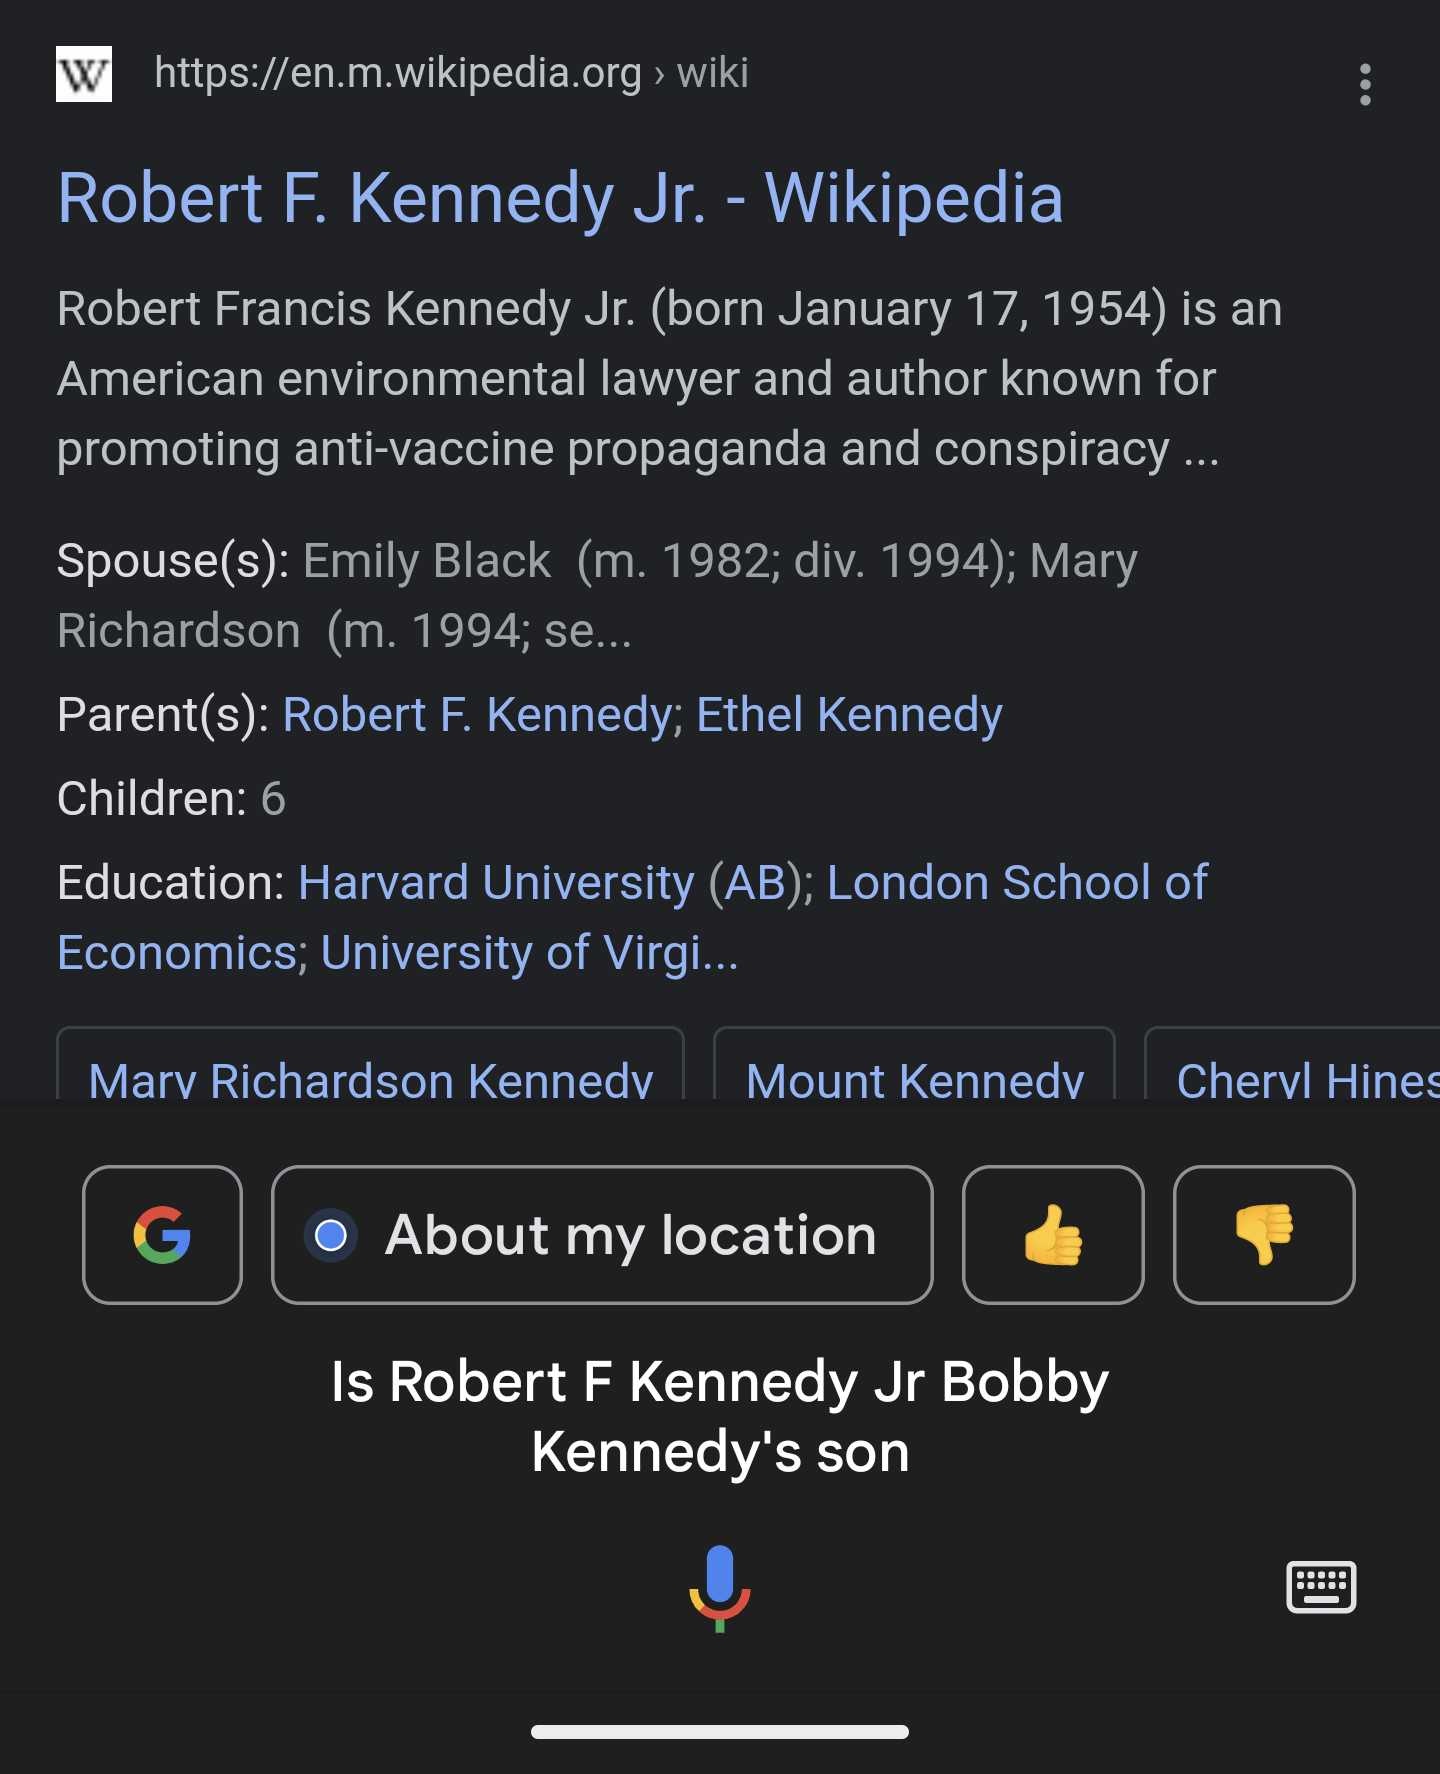1440x1774 pixels.
Task: Tap the blue location dot icon
Action: coord(331,1235)
